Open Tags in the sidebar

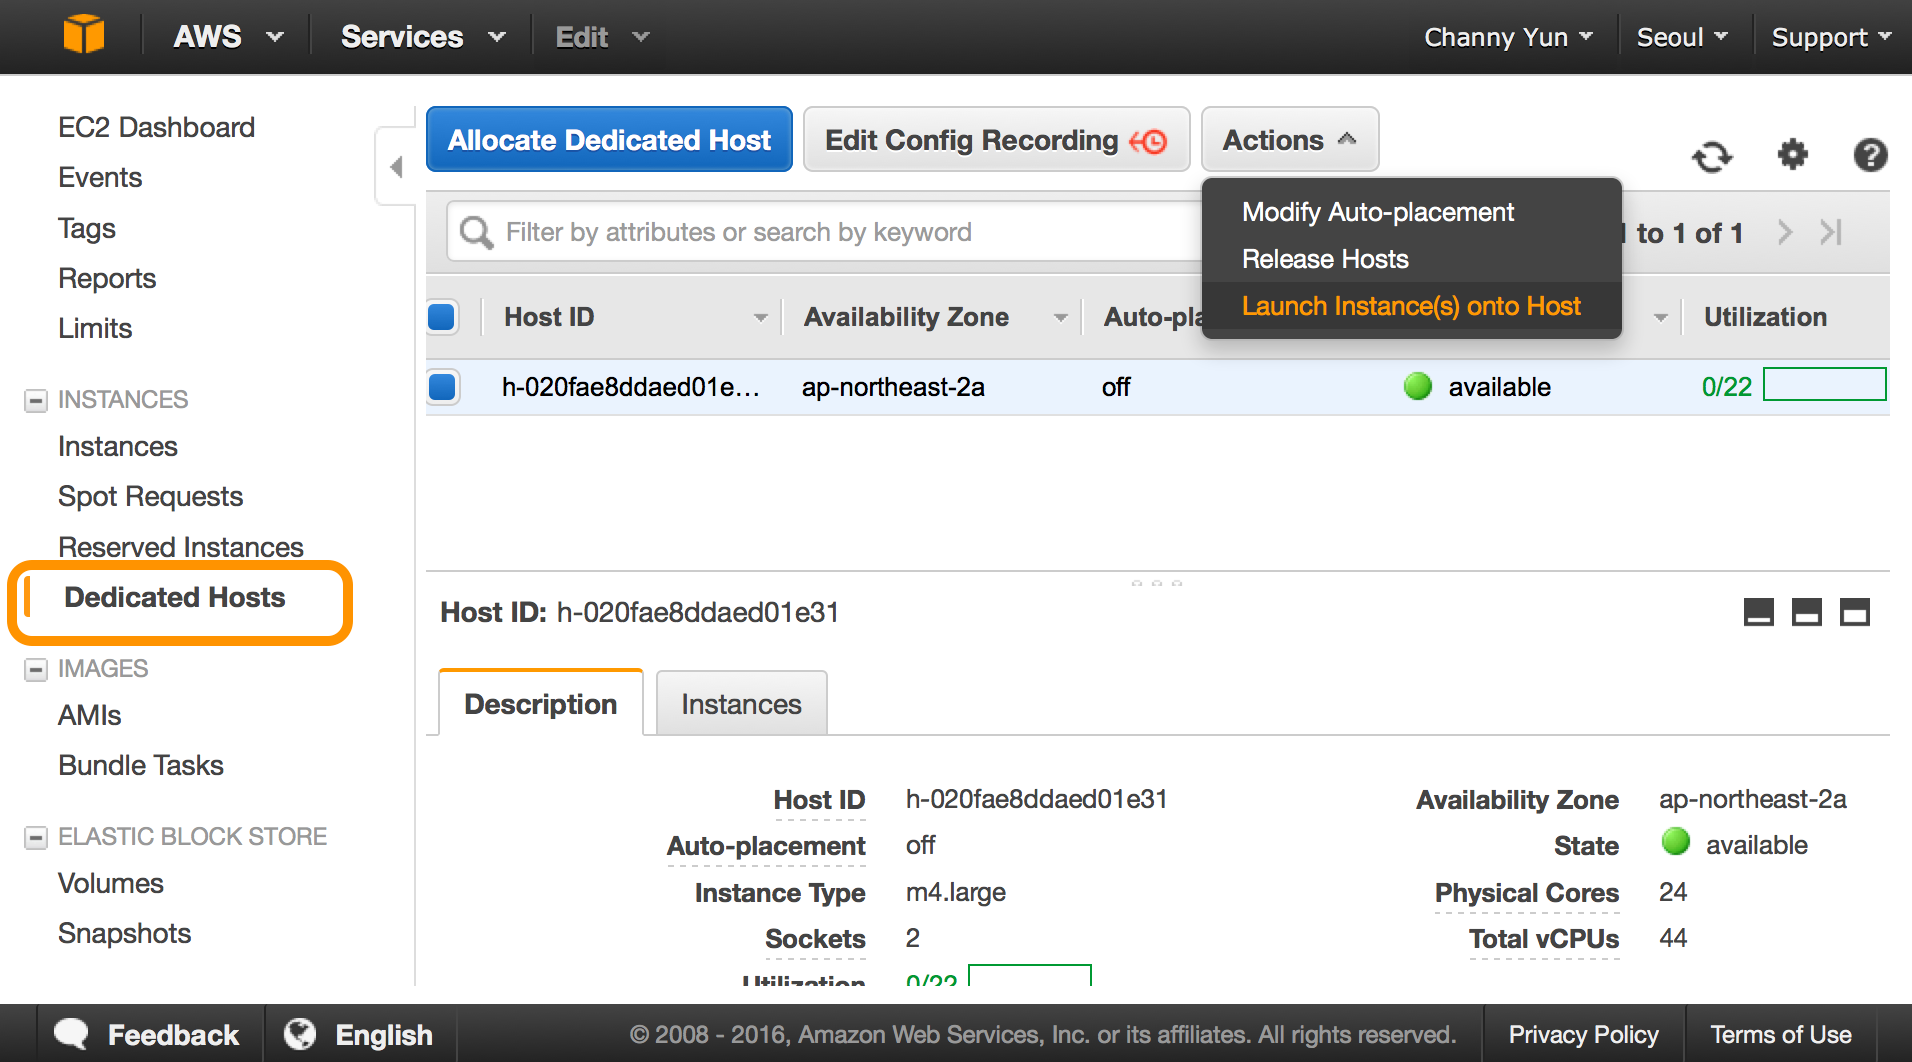click(x=87, y=229)
